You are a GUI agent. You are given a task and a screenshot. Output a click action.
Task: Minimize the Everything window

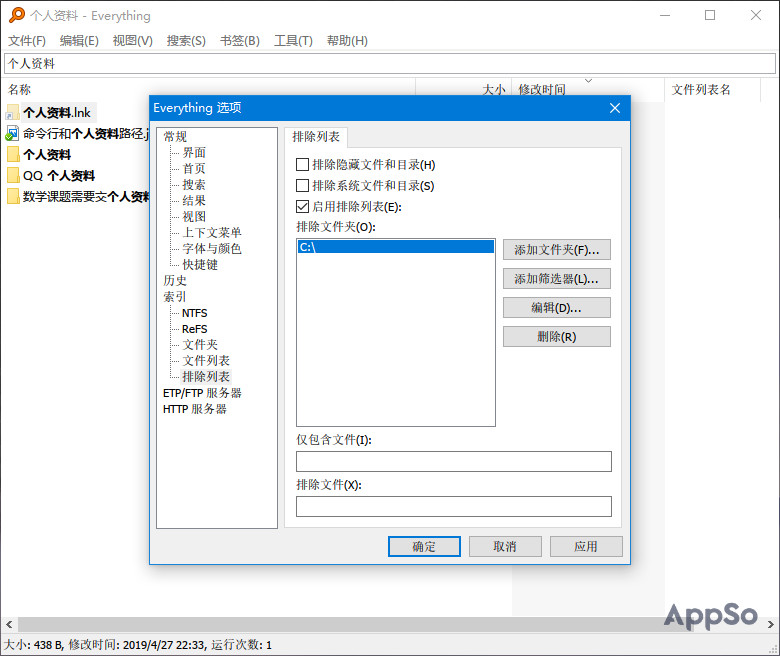(665, 15)
